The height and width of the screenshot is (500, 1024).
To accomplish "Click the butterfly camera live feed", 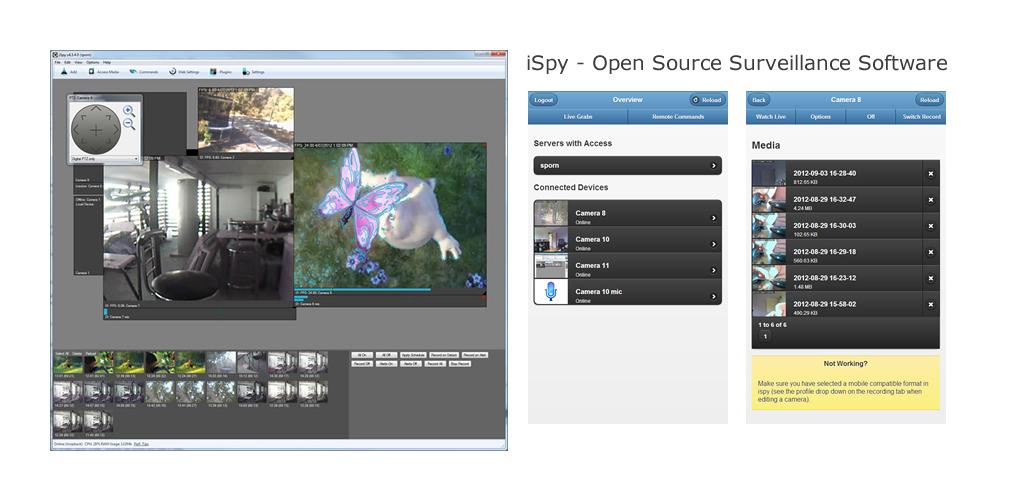I will [x=390, y=217].
